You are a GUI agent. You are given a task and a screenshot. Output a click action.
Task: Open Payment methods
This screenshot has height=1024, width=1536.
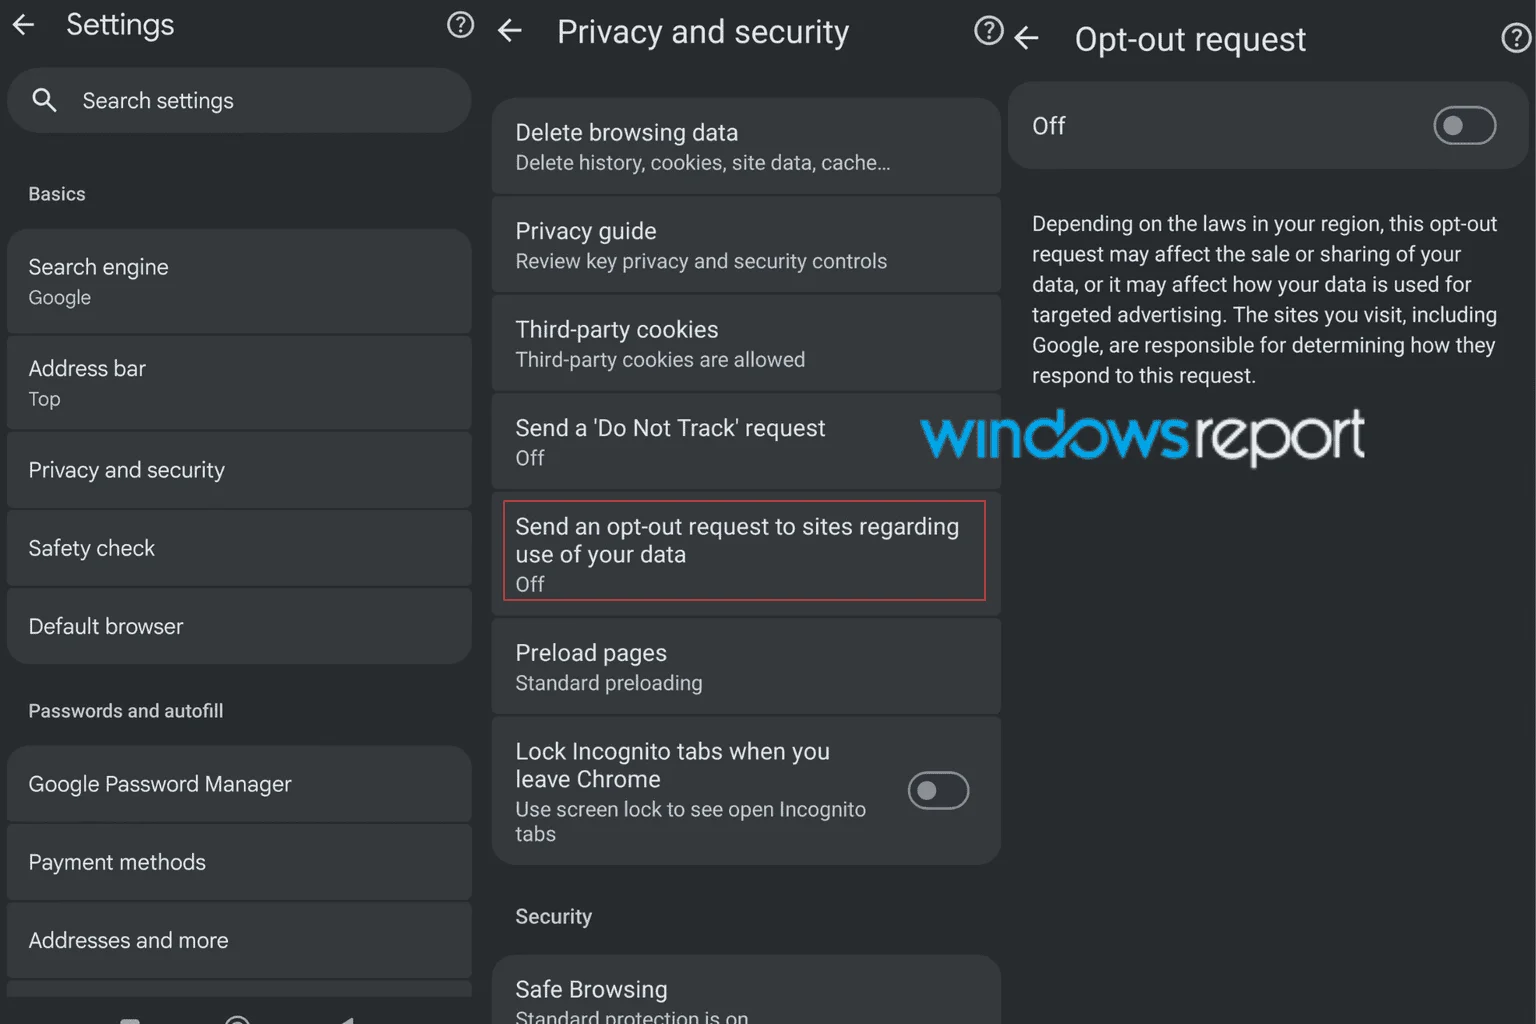point(239,862)
